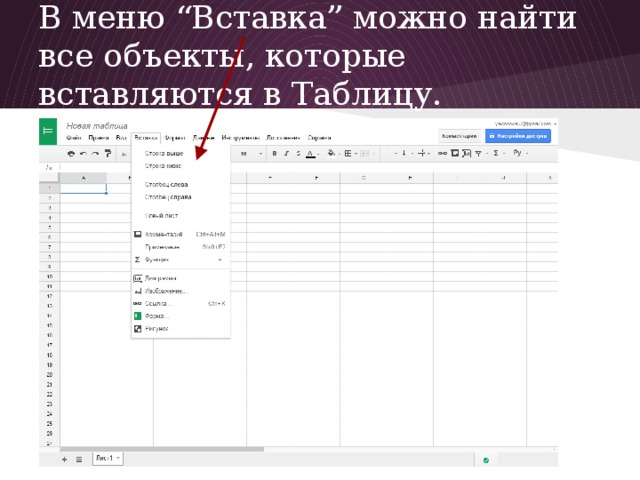Viewport: 640px width, 480px height.
Task: Open the Дополнения menu
Action: click(x=283, y=138)
